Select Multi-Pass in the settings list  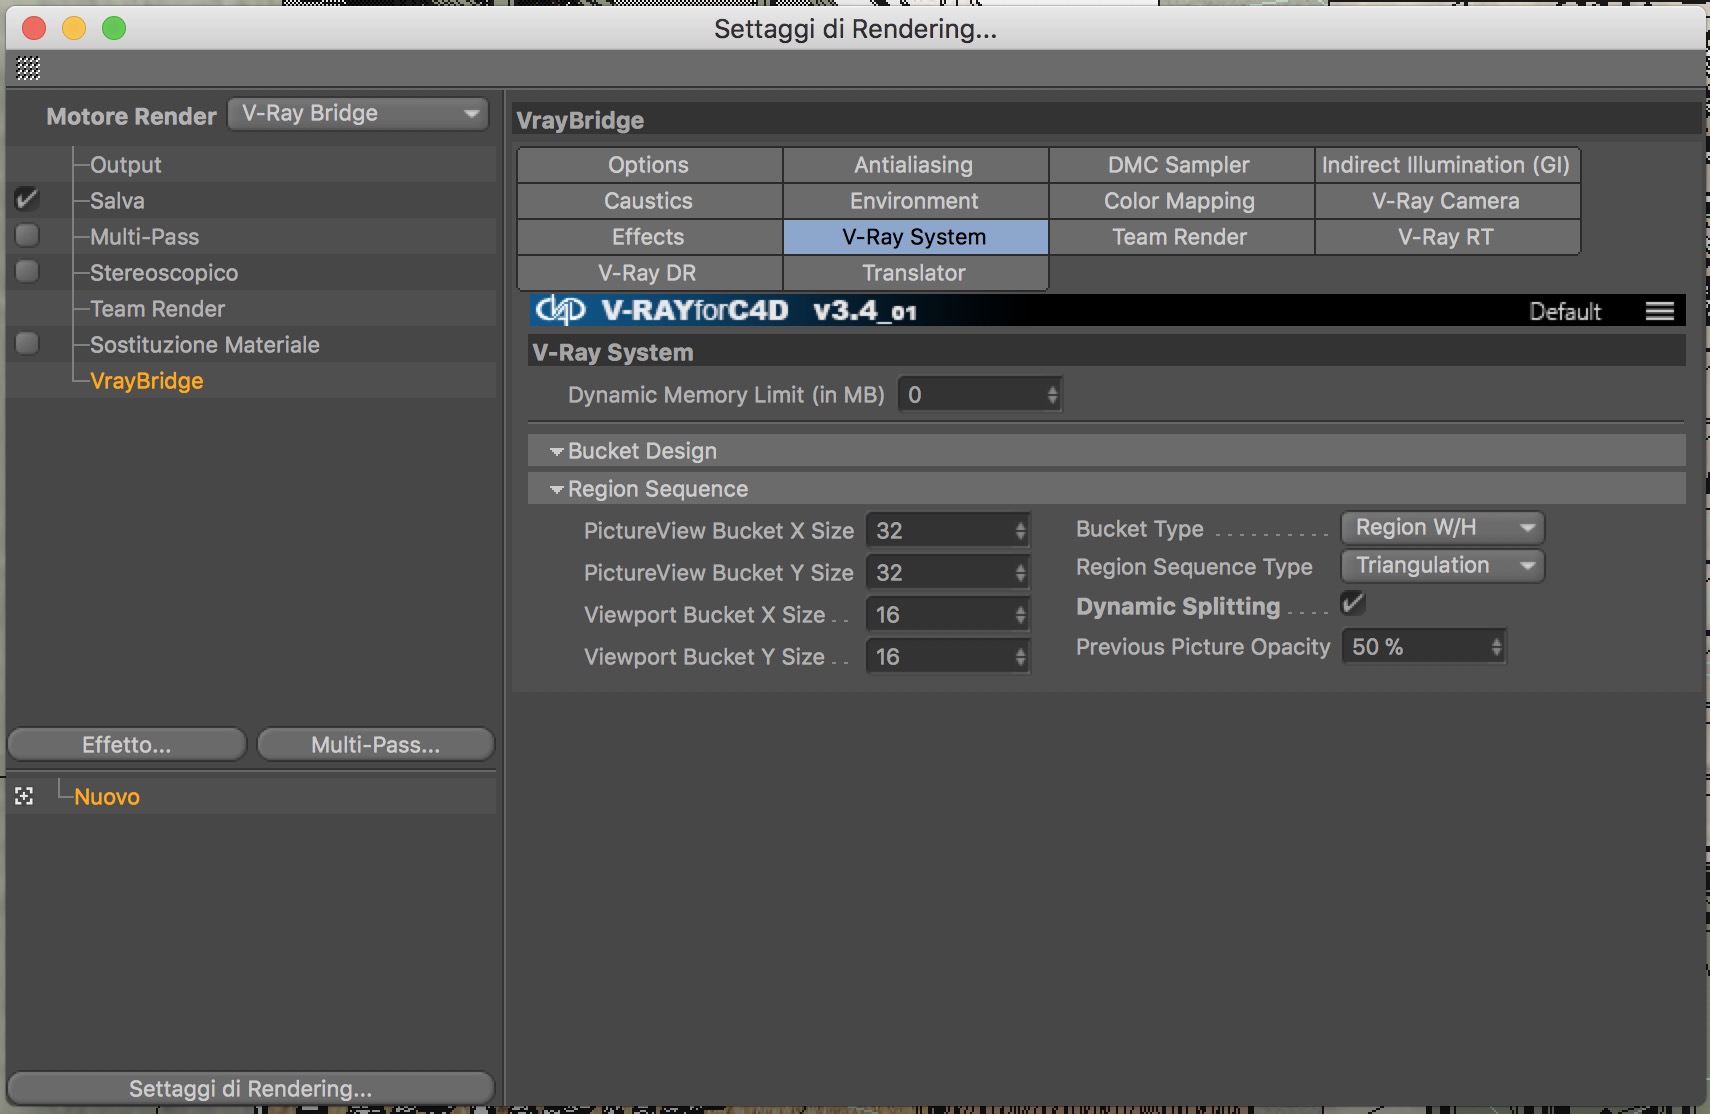point(144,236)
